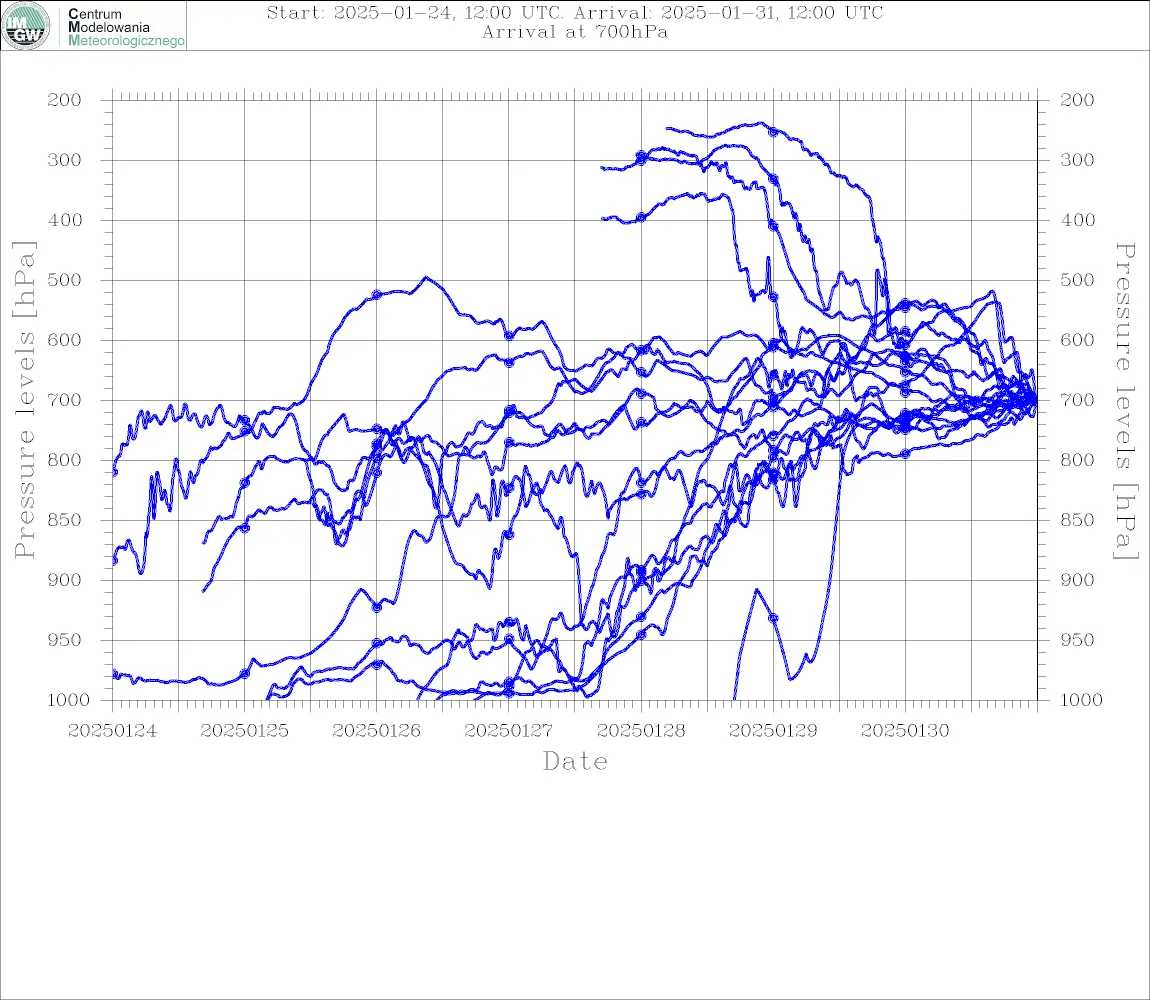Click the left axis 200 label
The height and width of the screenshot is (1000, 1150).
(x=65, y=100)
